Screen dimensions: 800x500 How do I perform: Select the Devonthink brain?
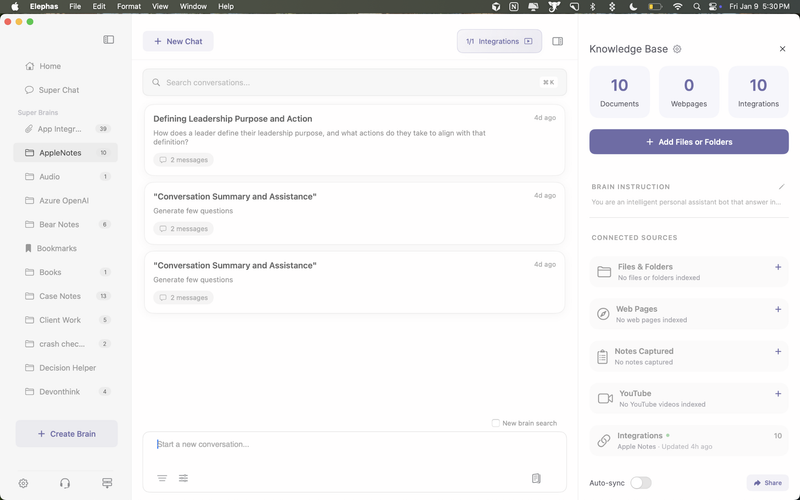click(x=65, y=392)
